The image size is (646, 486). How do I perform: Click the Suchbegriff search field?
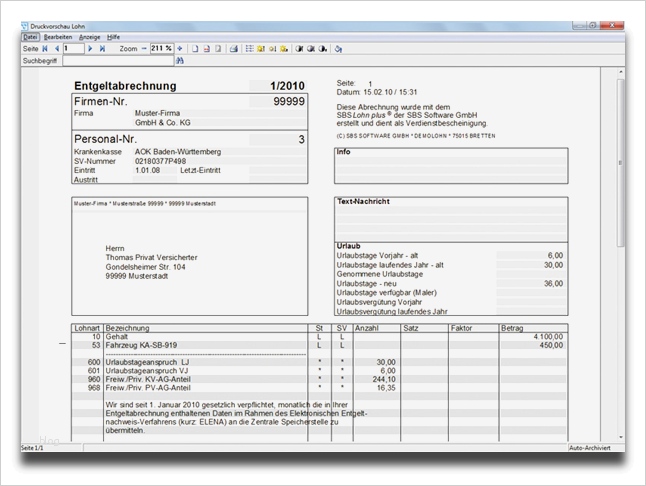click(x=118, y=61)
